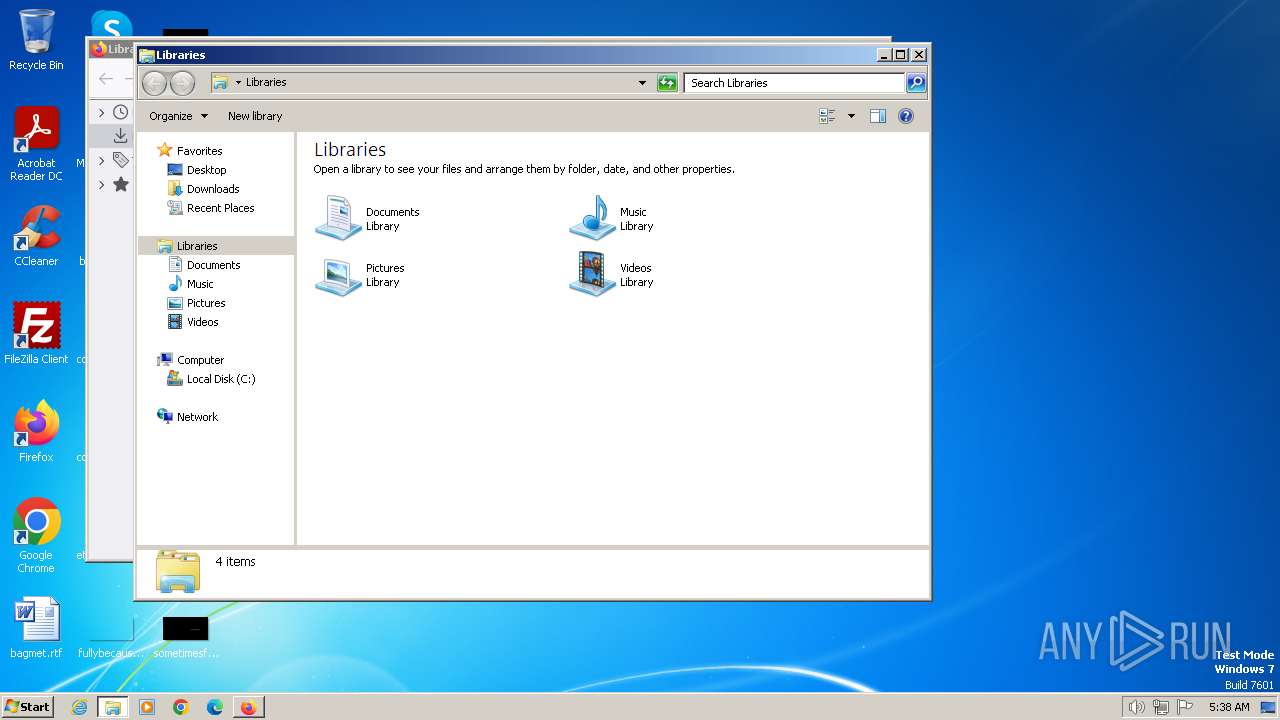
Task: Click Windows Explorer taskbar button
Action: [x=113, y=707]
